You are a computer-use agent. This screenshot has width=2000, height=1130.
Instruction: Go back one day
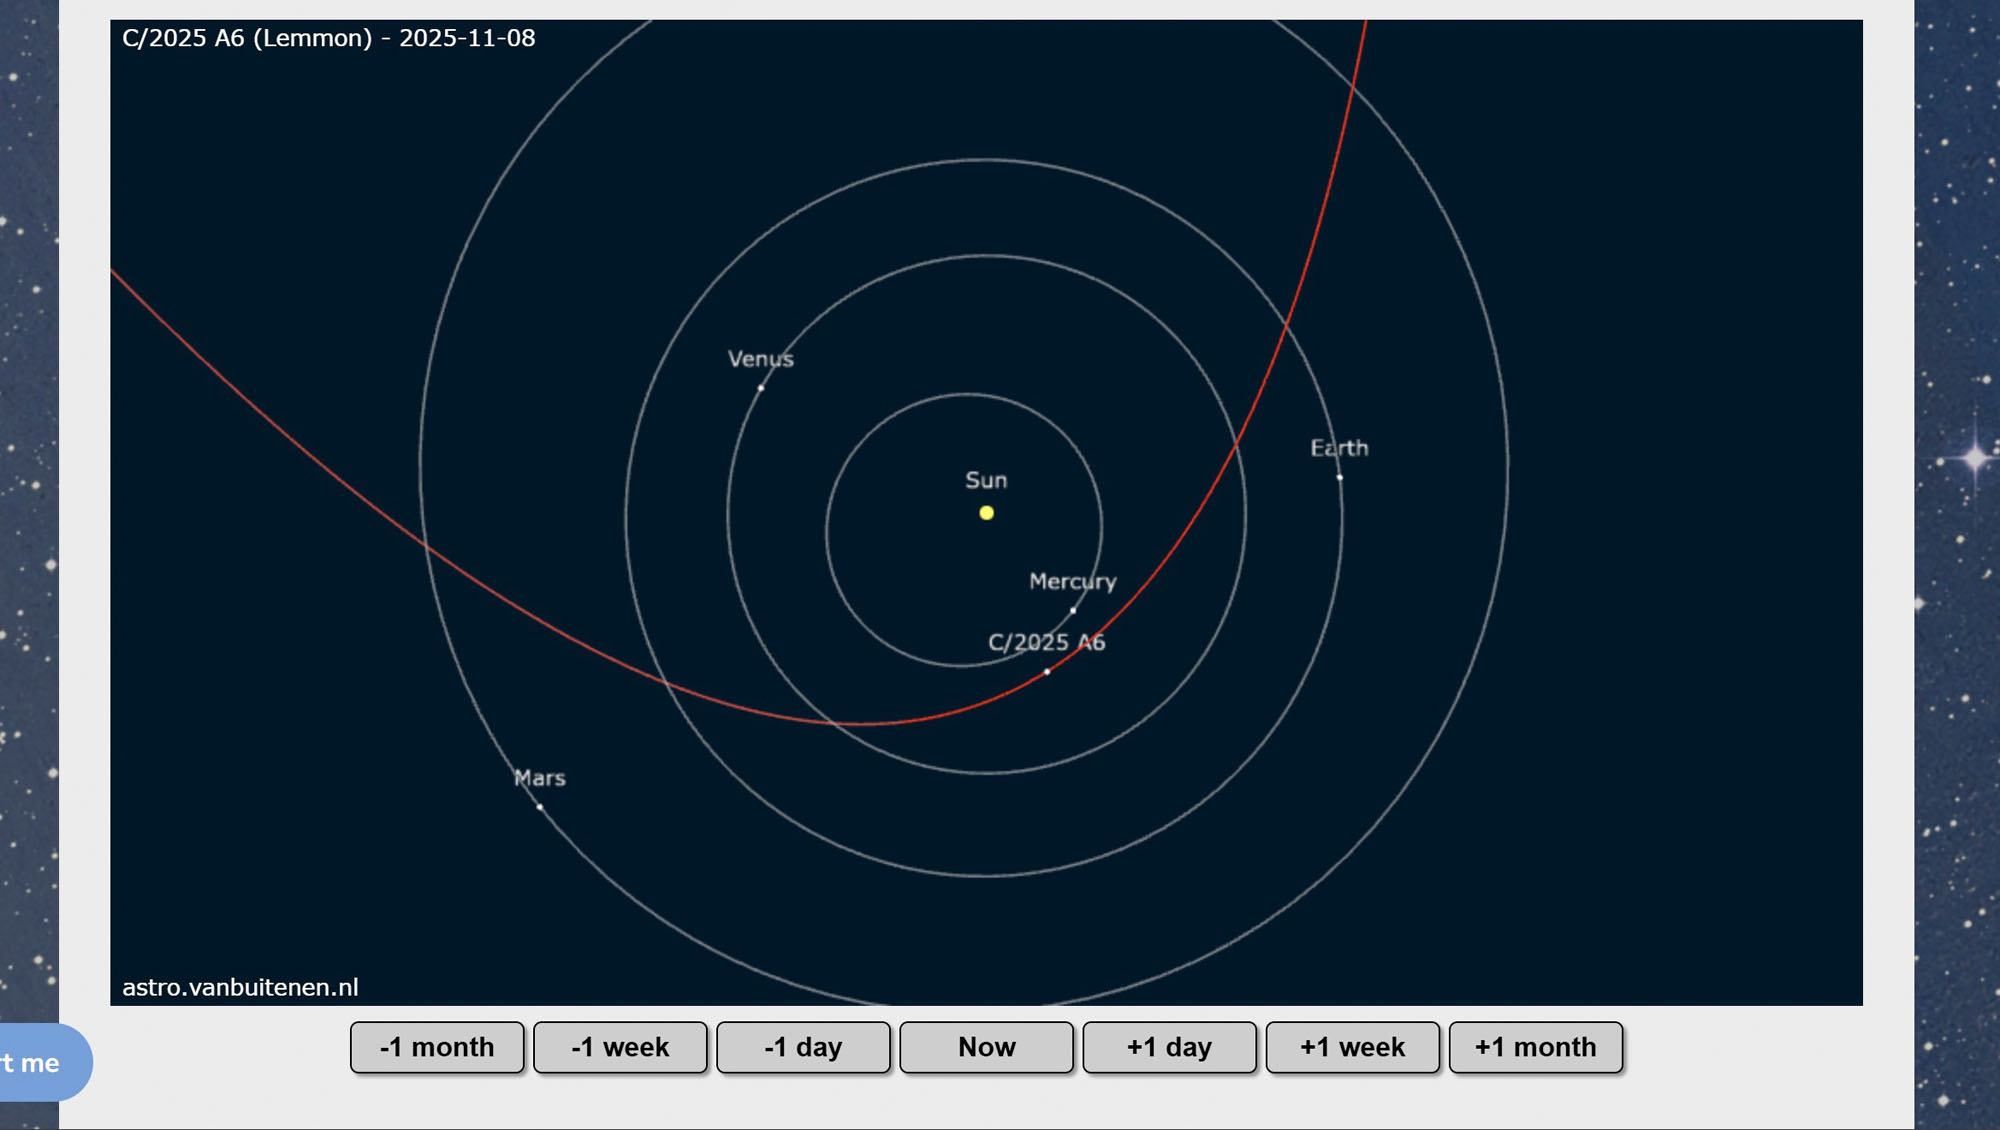point(803,1047)
